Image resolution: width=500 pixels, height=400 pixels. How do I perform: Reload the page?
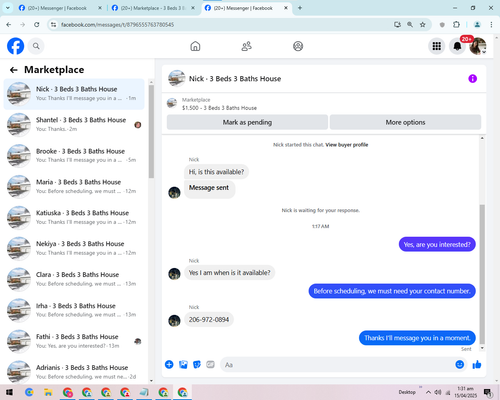tap(37, 24)
